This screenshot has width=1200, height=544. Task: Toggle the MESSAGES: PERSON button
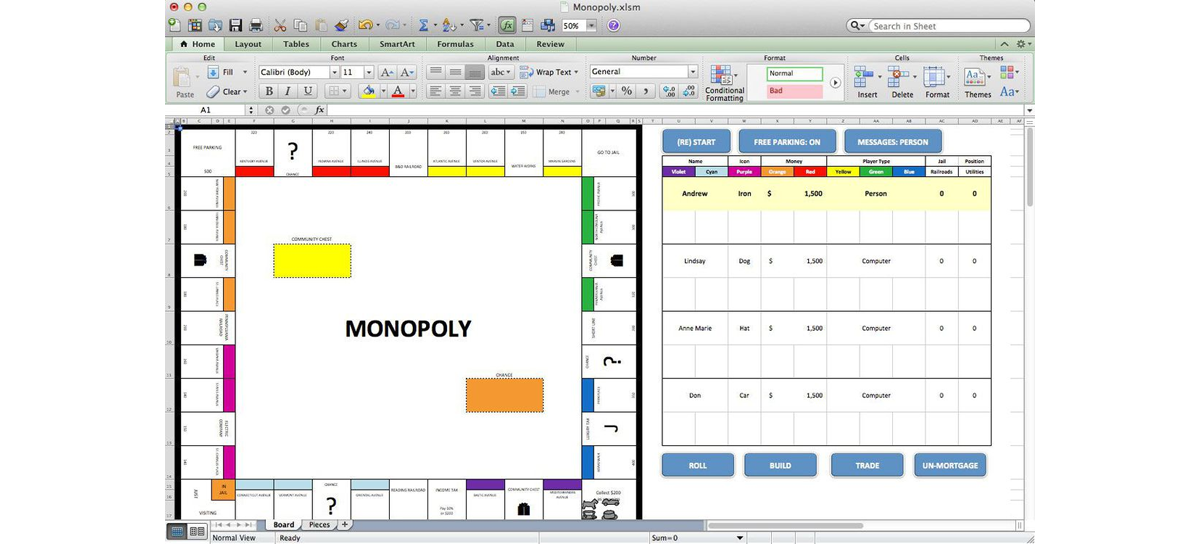tap(893, 142)
